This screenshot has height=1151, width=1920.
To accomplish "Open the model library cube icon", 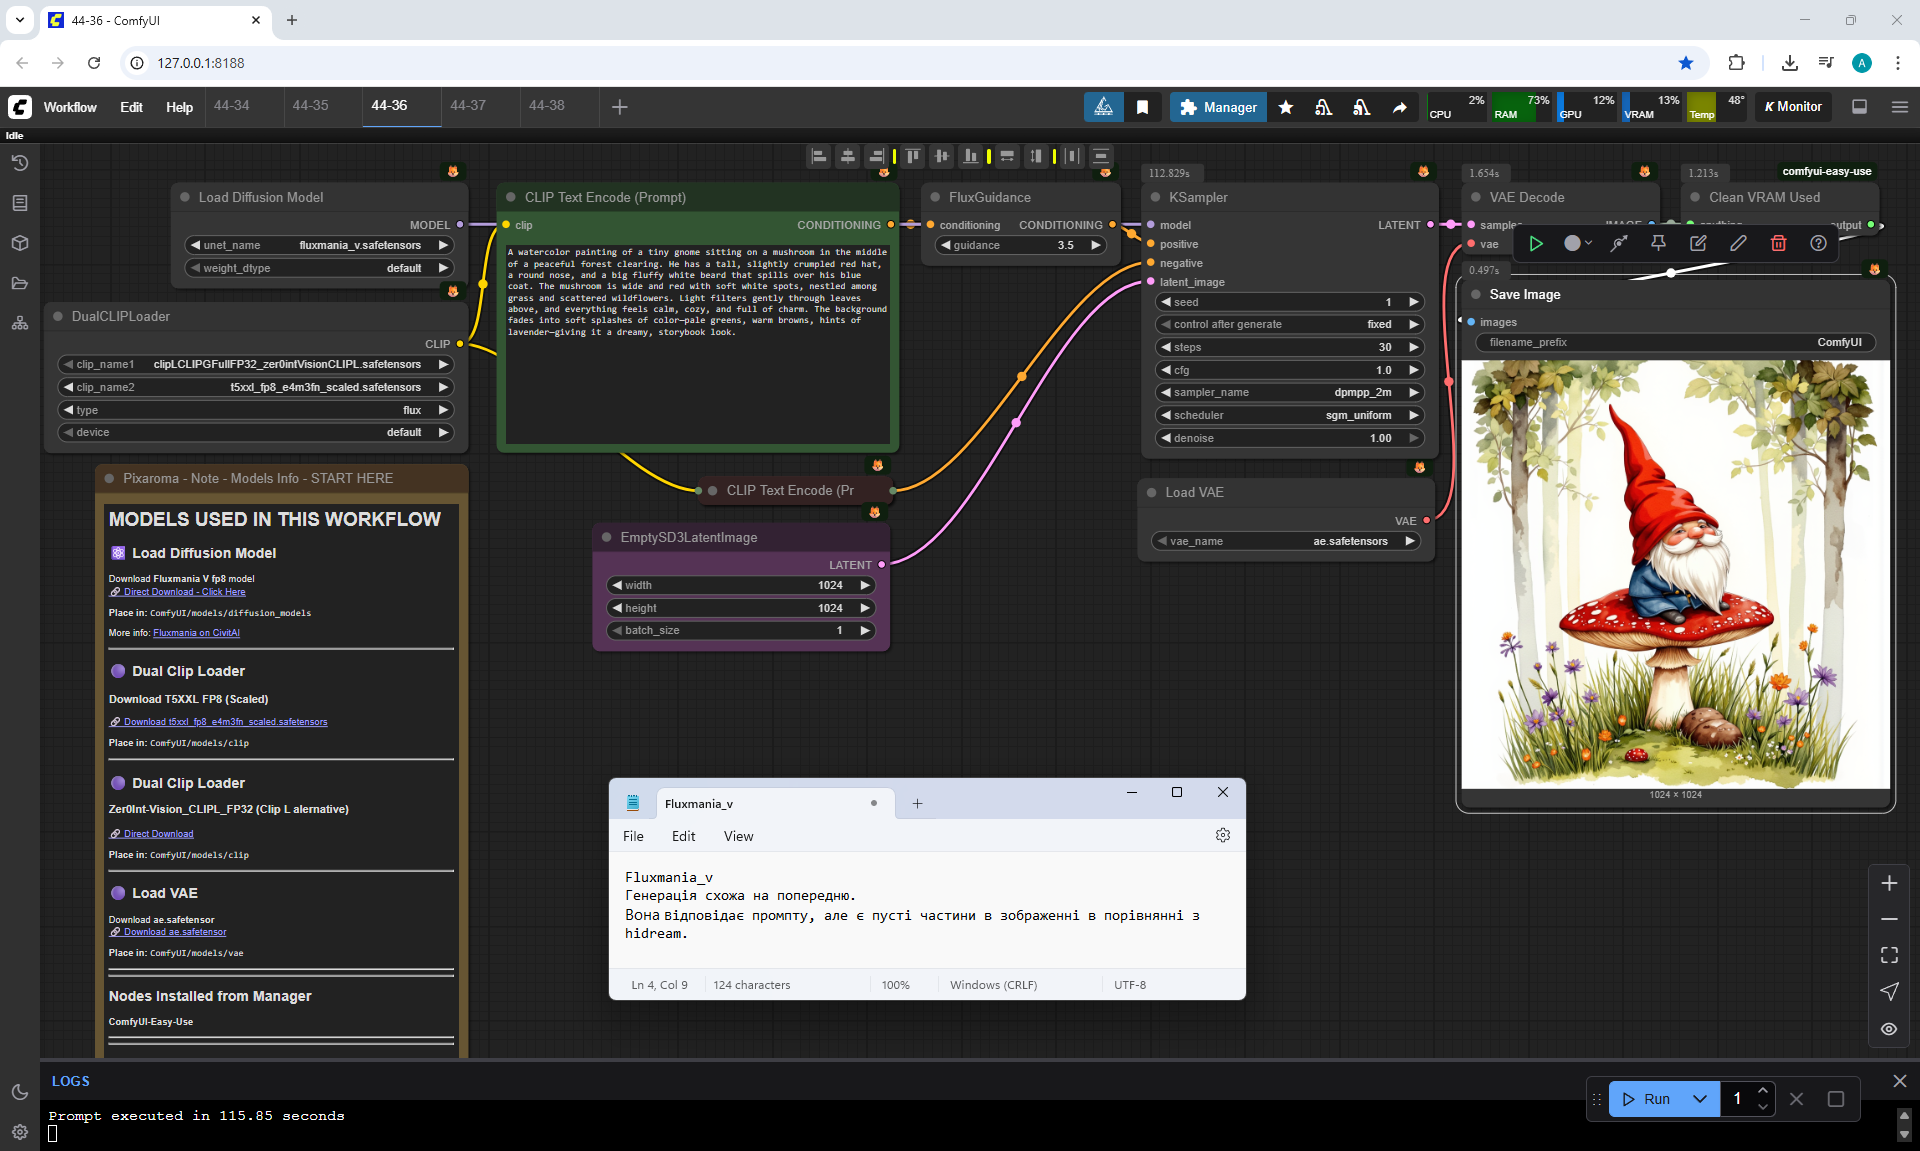I will pyautogui.click(x=20, y=243).
